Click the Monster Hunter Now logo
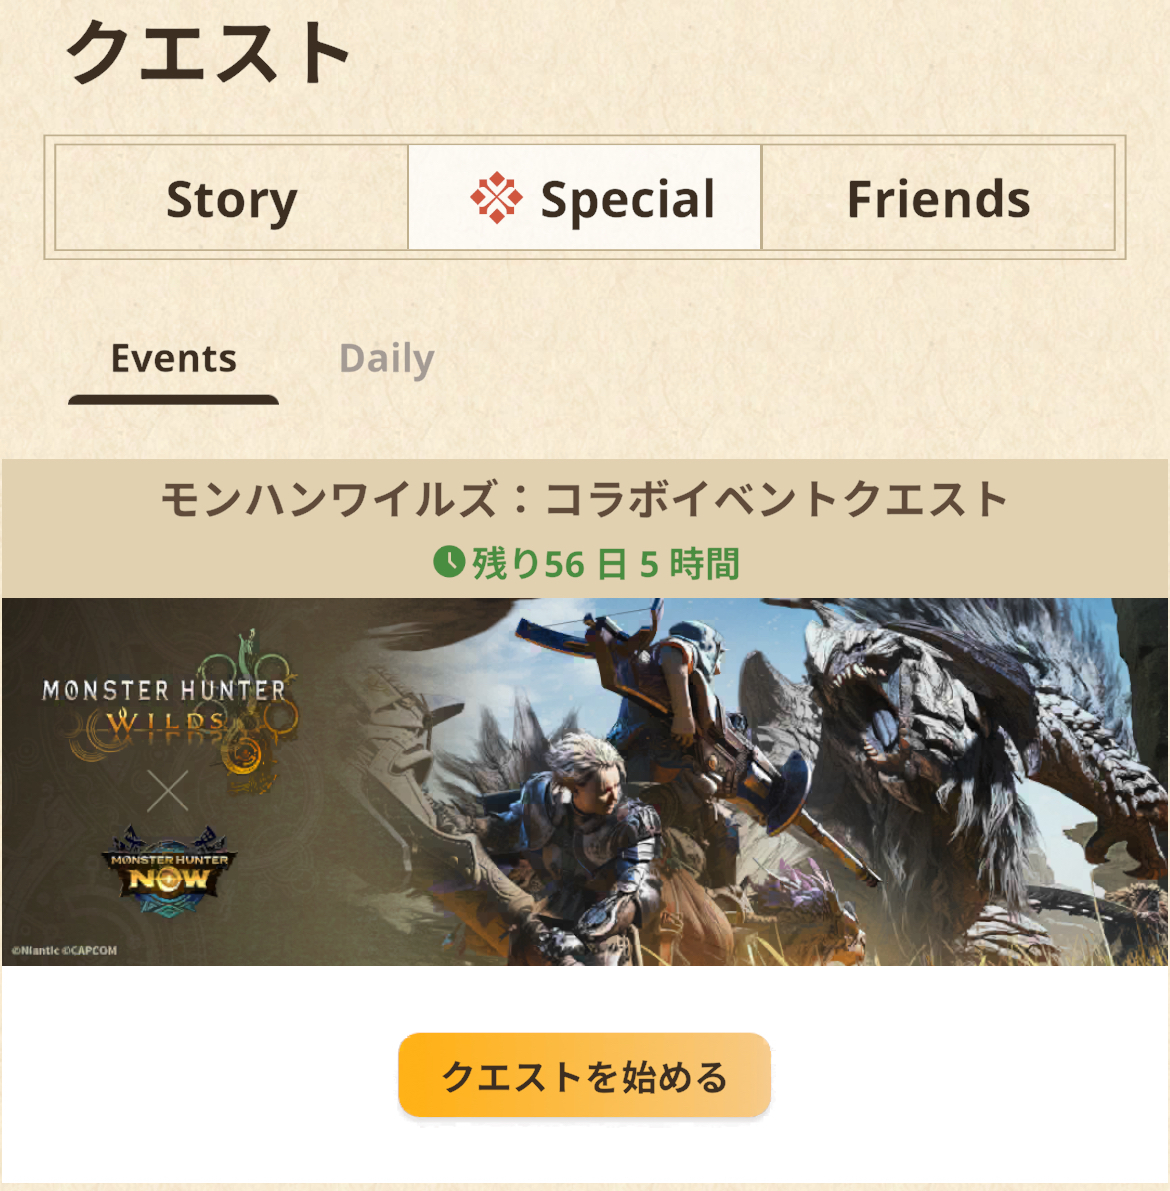This screenshot has width=1170, height=1191. [x=169, y=872]
